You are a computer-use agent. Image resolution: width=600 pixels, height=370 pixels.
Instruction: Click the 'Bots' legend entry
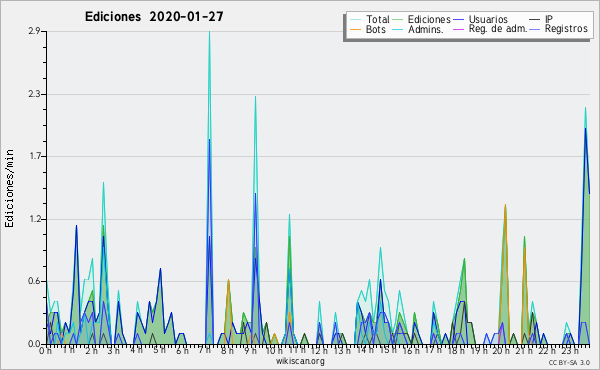coord(376,29)
